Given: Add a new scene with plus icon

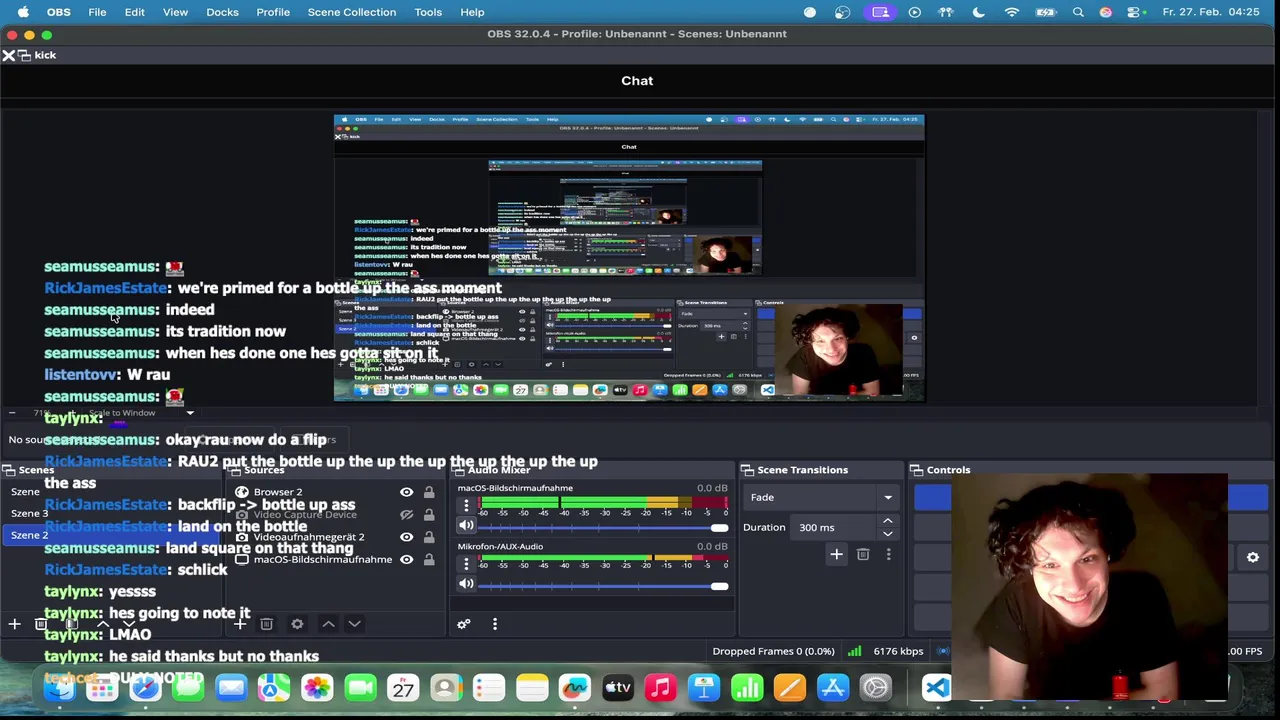Looking at the screenshot, I should click(x=14, y=624).
